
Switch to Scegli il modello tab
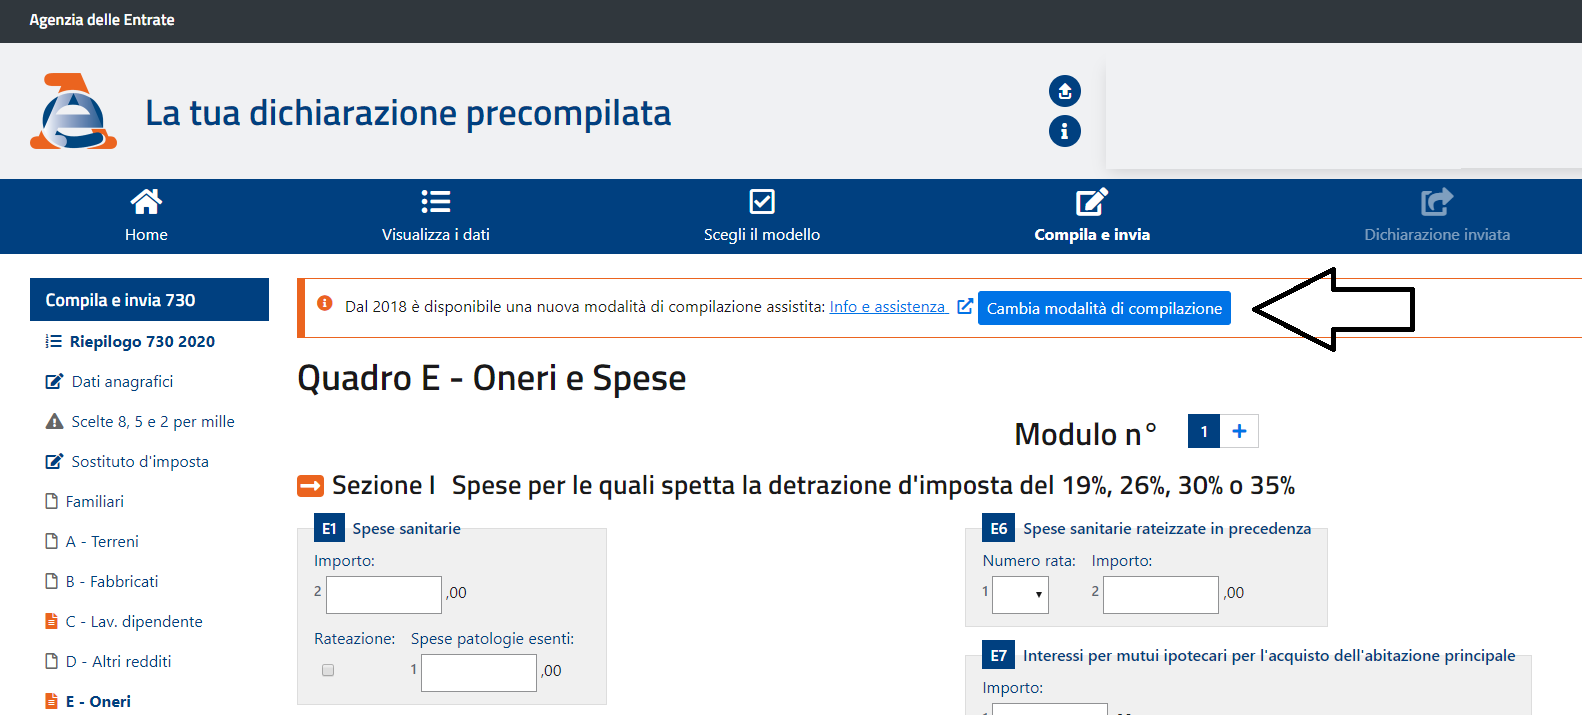(762, 216)
